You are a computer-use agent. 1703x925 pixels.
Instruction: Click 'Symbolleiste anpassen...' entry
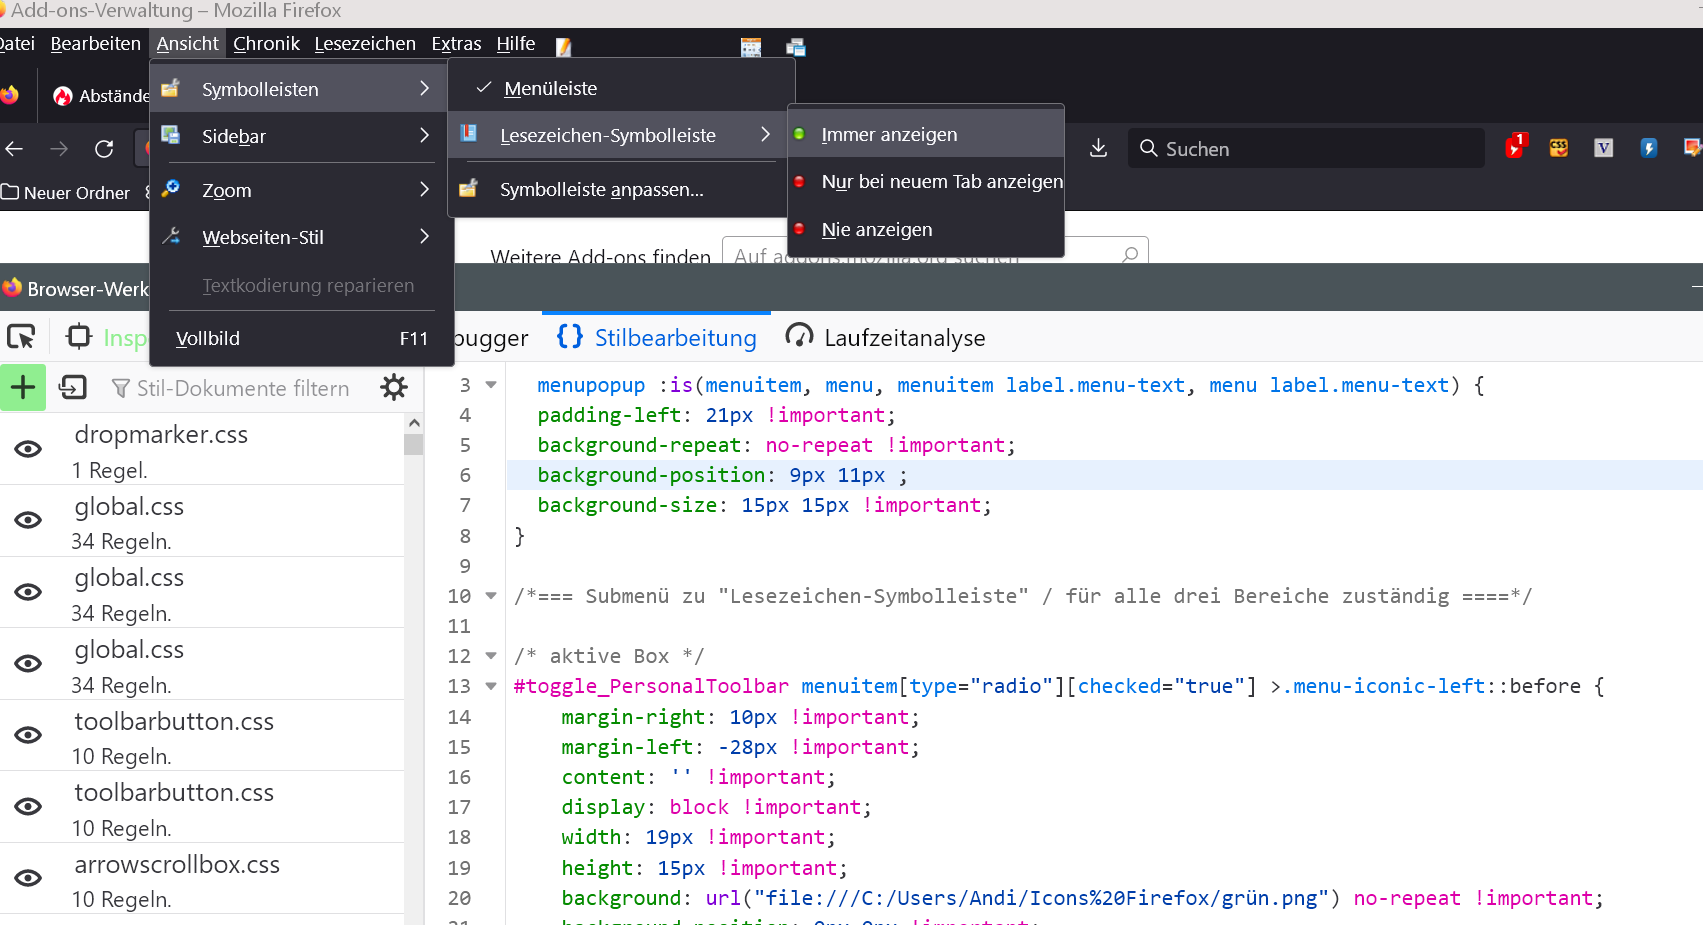click(x=601, y=189)
